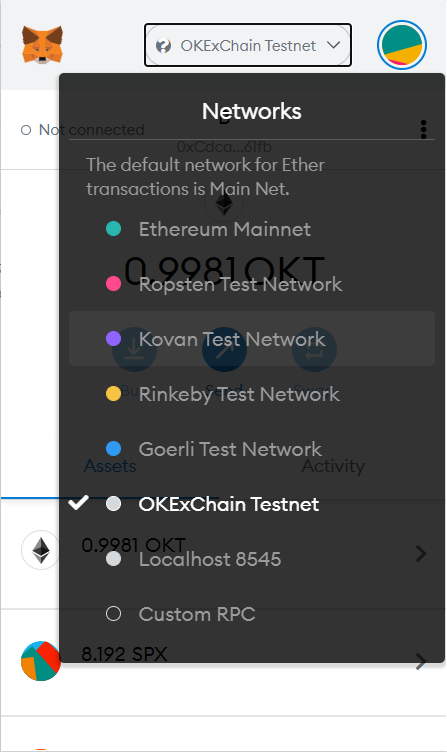Click the MetaMask fox logo

(42, 45)
